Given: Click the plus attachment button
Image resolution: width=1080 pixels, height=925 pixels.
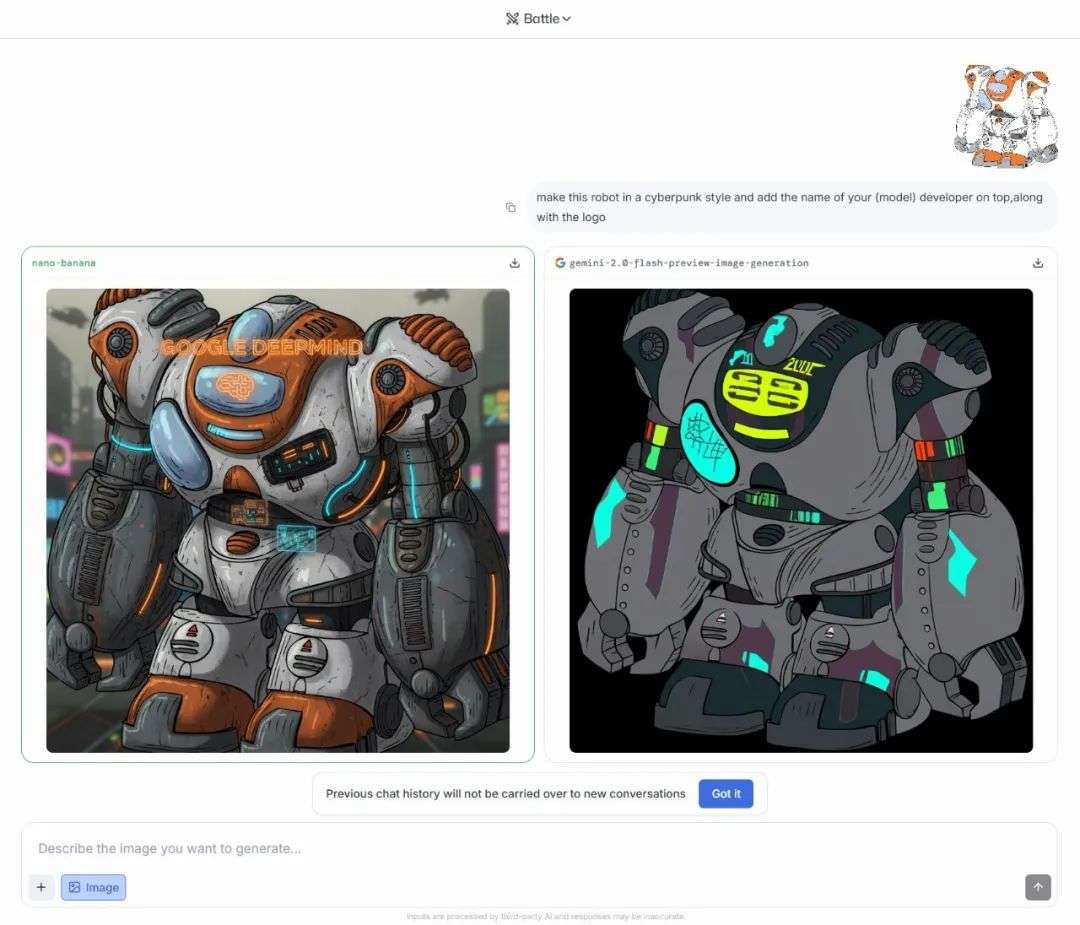Looking at the screenshot, I should (x=41, y=887).
